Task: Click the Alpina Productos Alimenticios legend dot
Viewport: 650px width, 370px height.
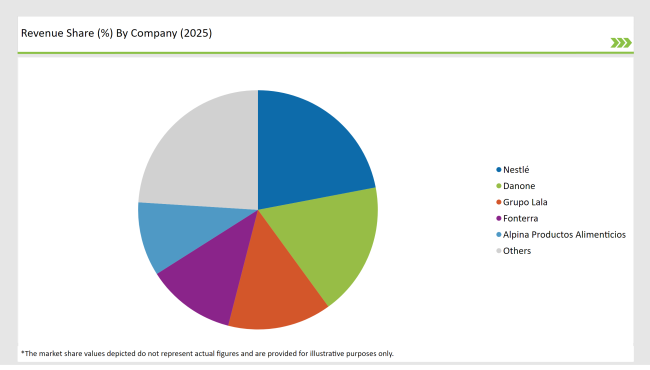Action: click(x=499, y=235)
